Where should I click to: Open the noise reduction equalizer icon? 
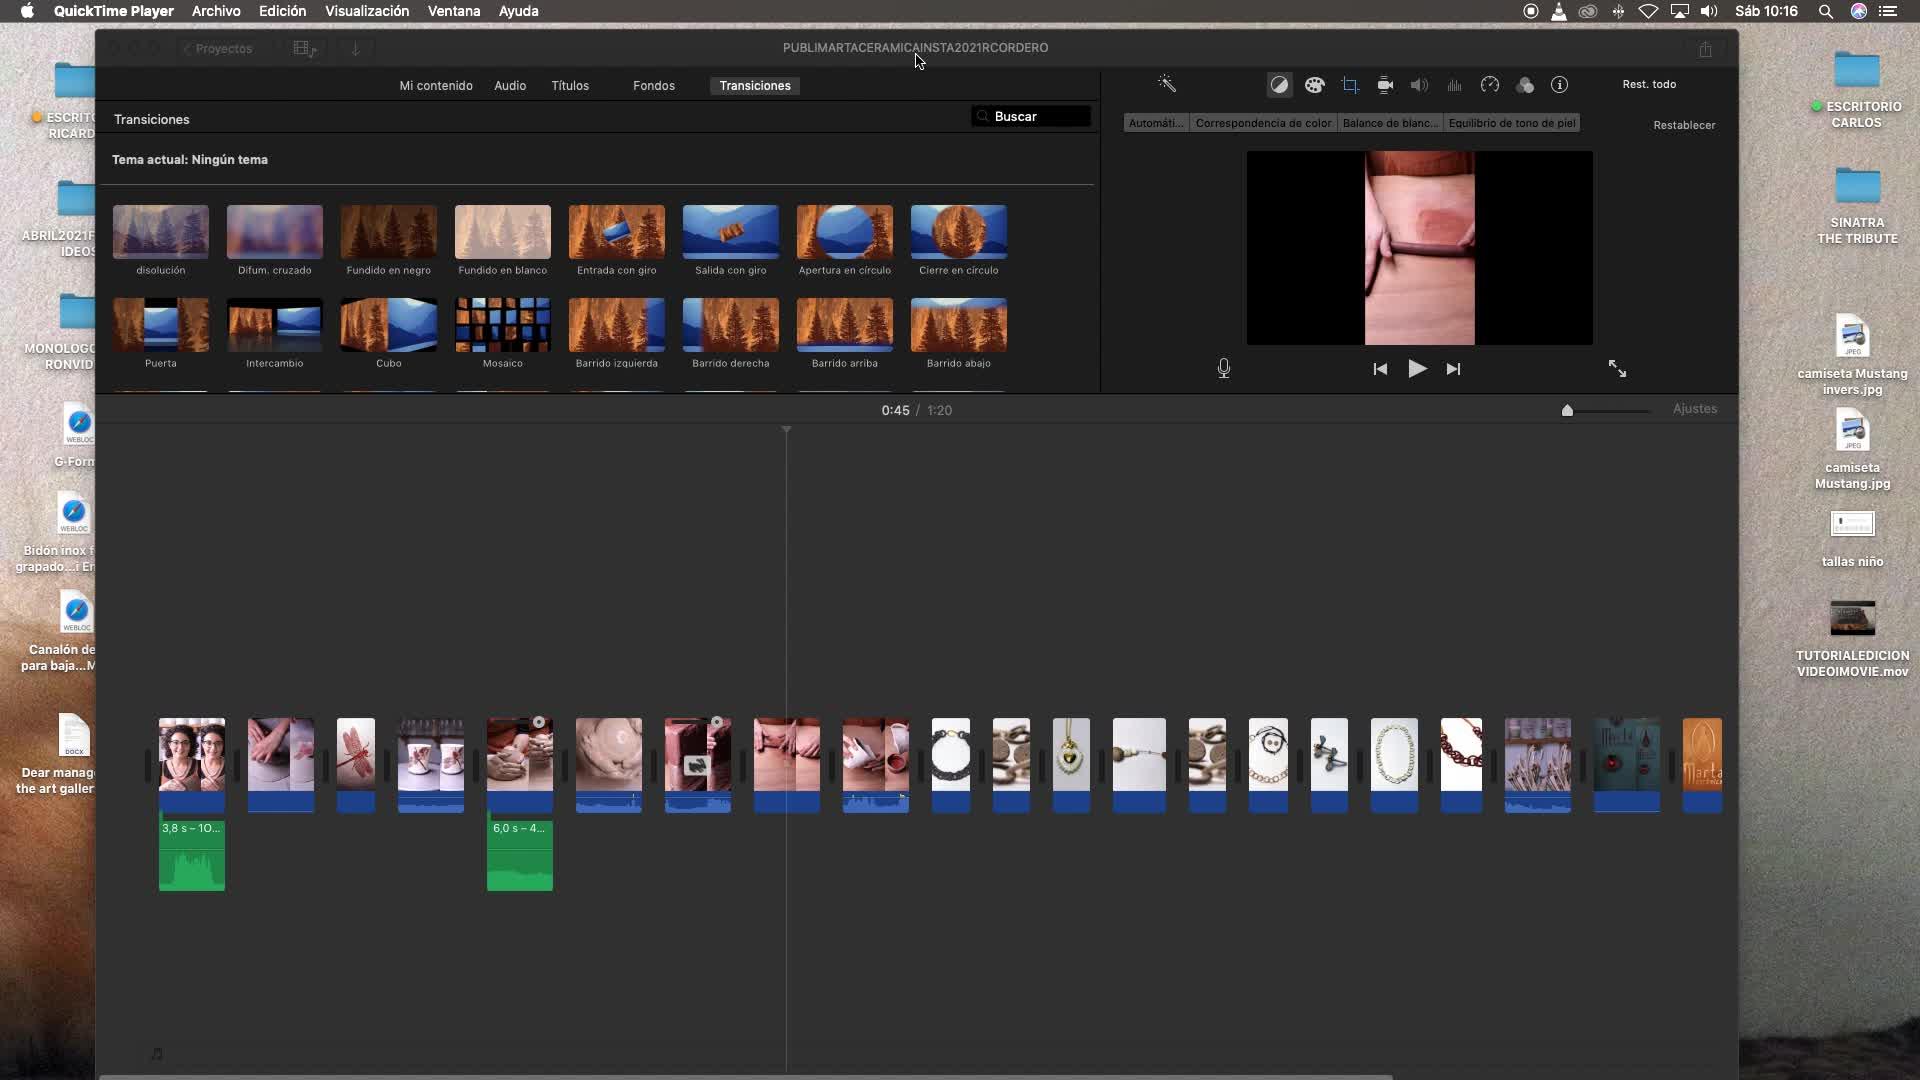pos(1454,85)
